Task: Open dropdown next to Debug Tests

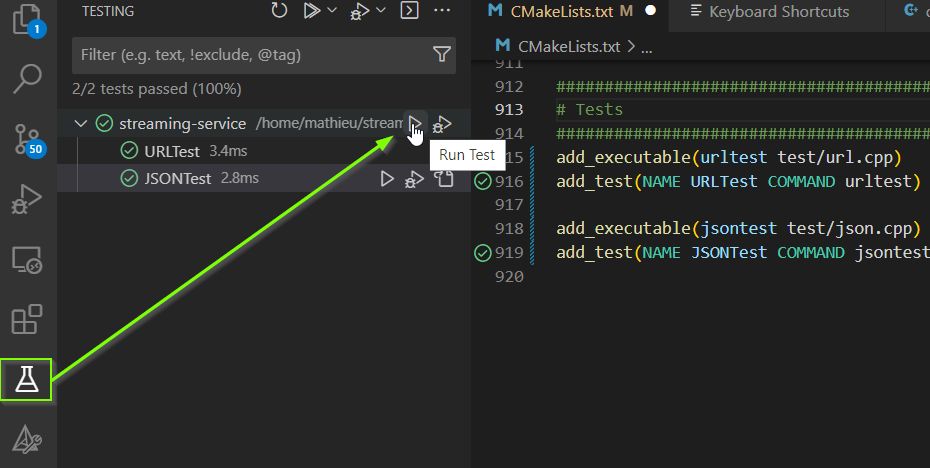Action: (x=381, y=10)
